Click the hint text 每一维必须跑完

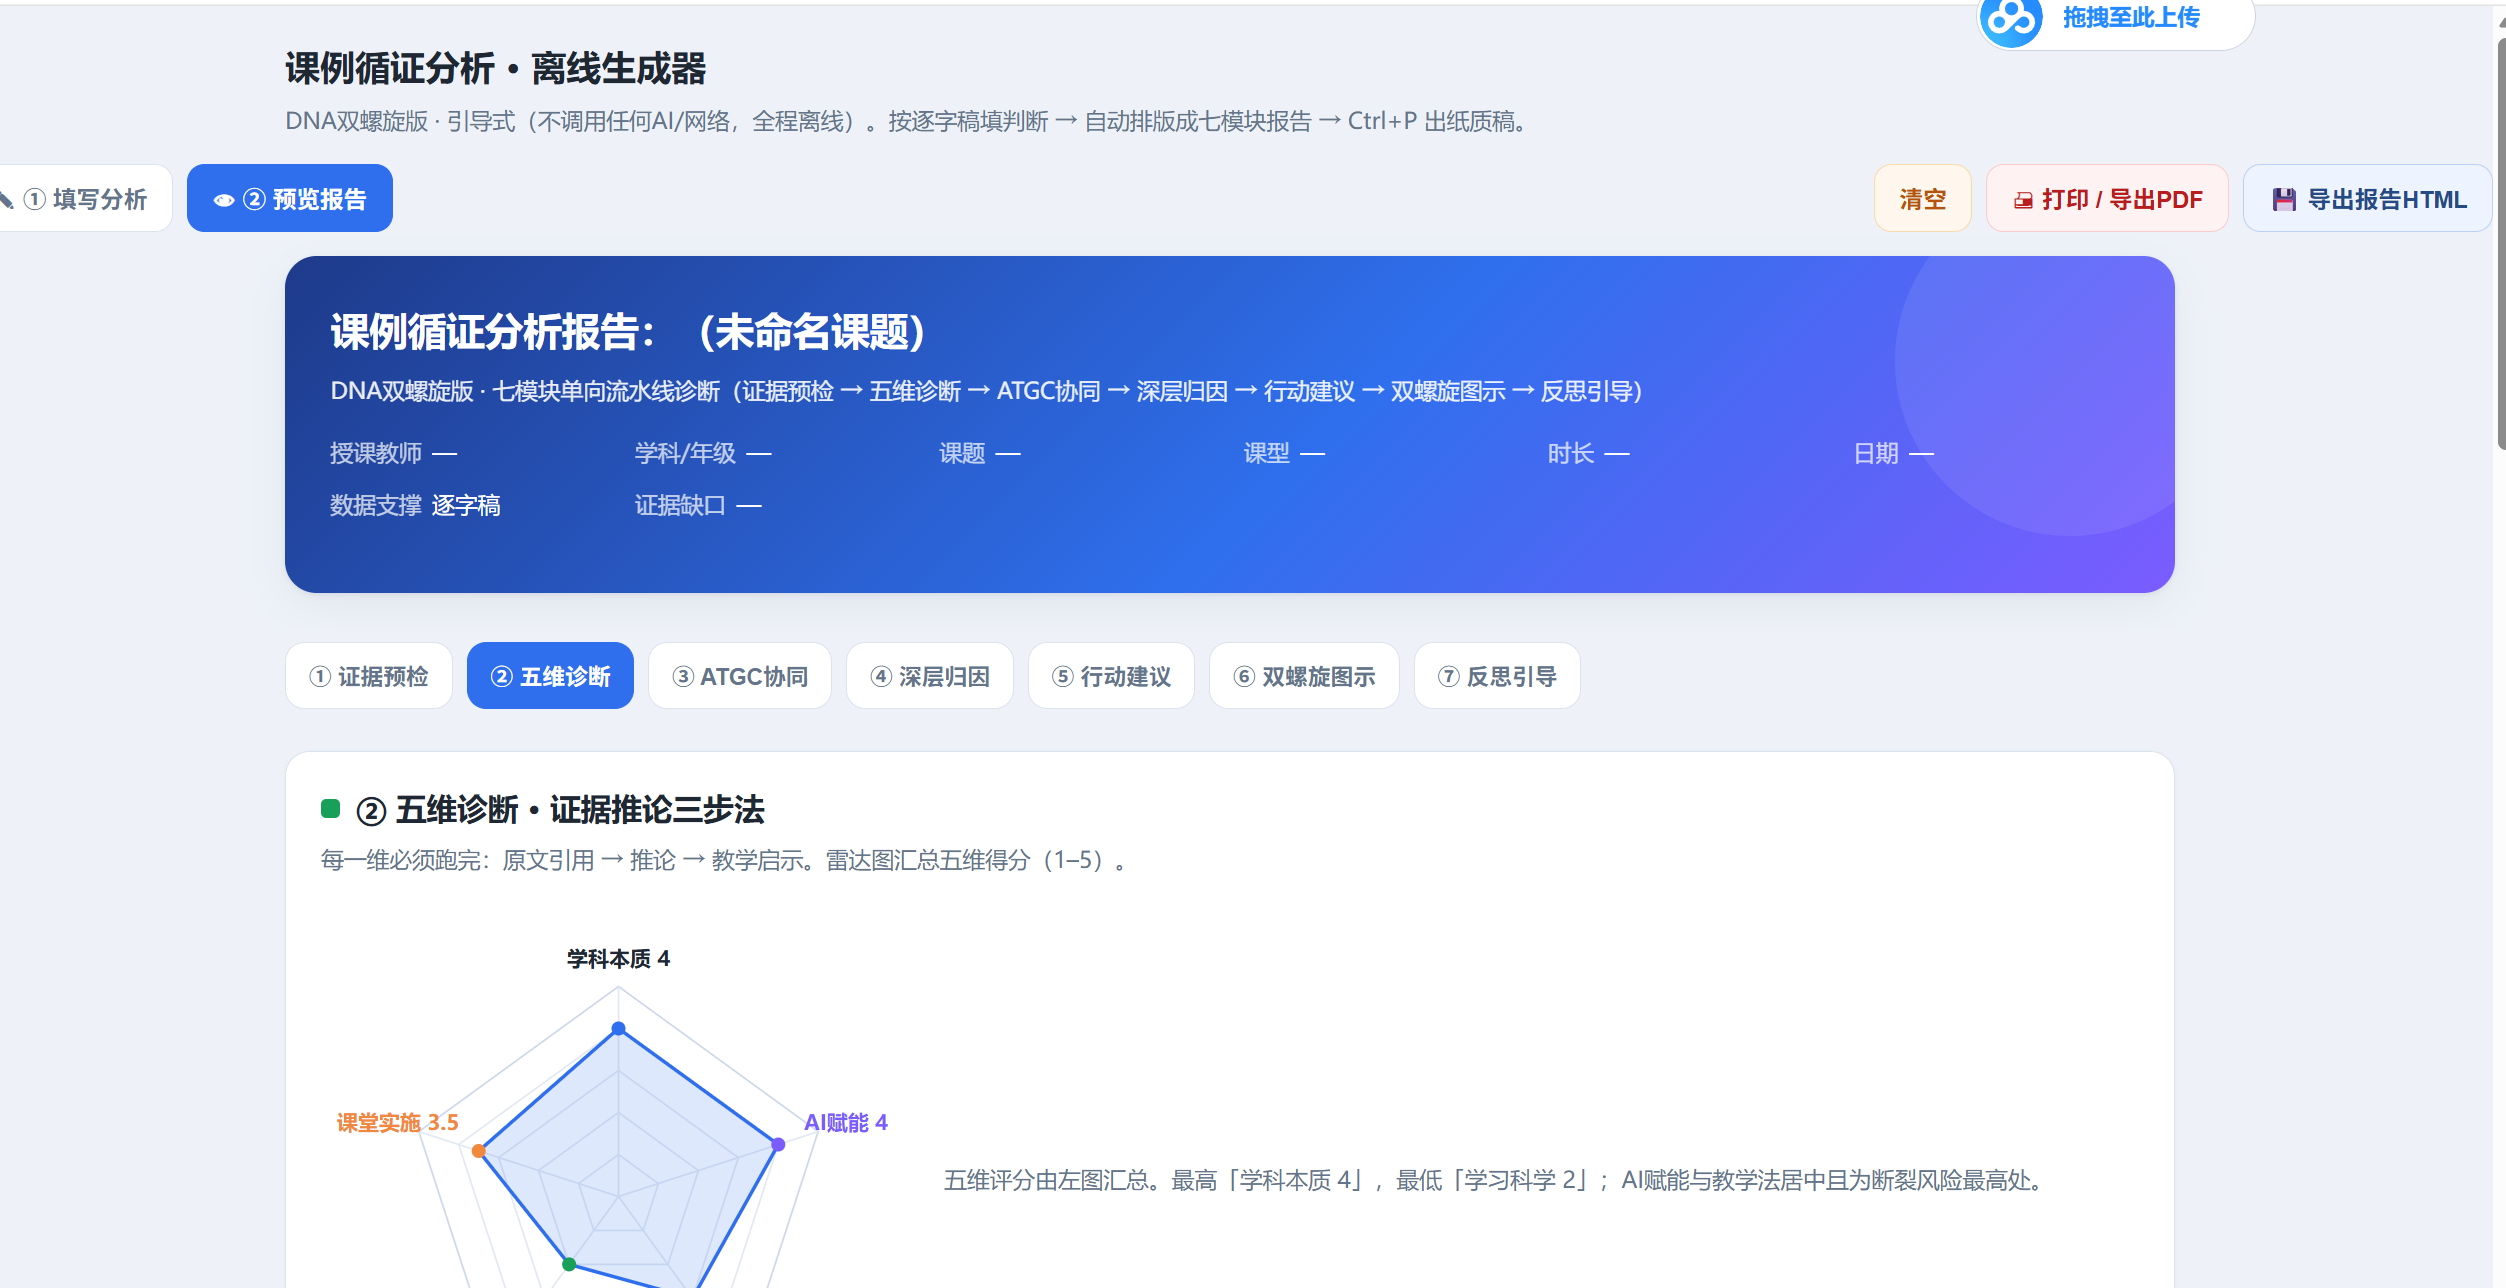(724, 860)
